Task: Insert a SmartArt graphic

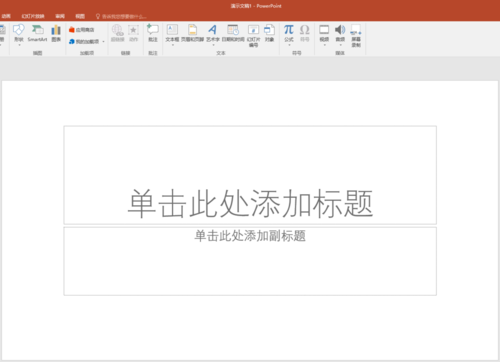Action: 37,33
